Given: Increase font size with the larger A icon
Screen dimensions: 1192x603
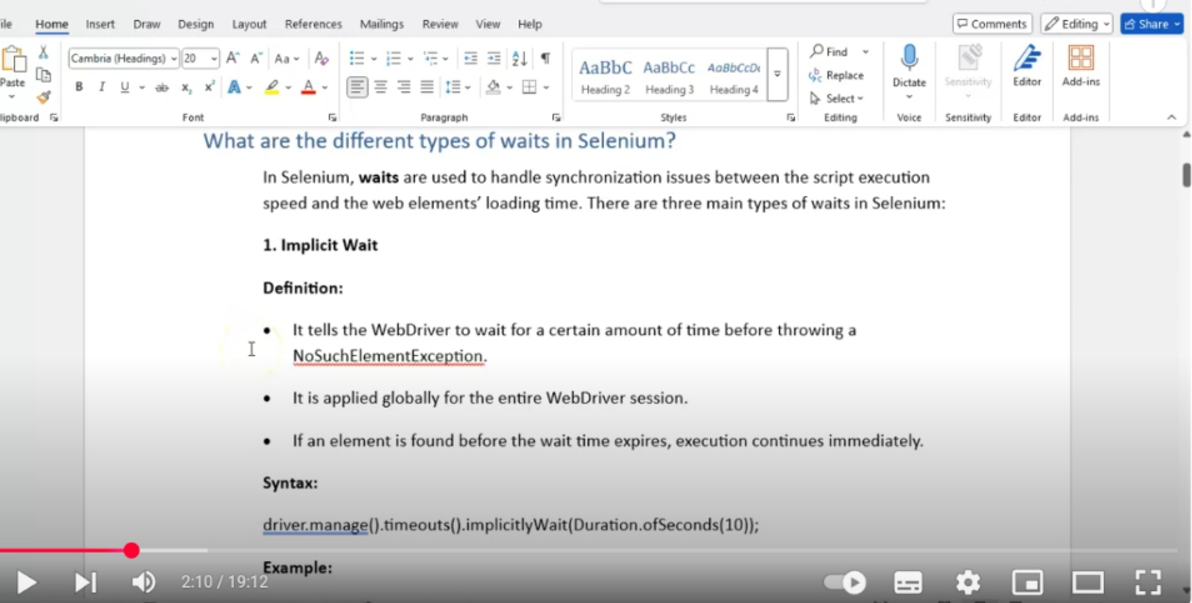Looking at the screenshot, I should point(233,59).
